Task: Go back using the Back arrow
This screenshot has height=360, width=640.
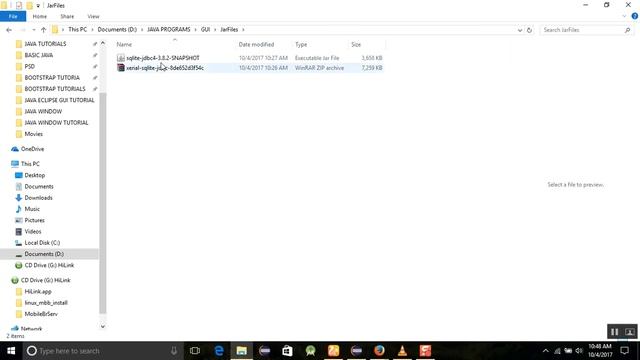Action: pyautogui.click(x=9, y=30)
